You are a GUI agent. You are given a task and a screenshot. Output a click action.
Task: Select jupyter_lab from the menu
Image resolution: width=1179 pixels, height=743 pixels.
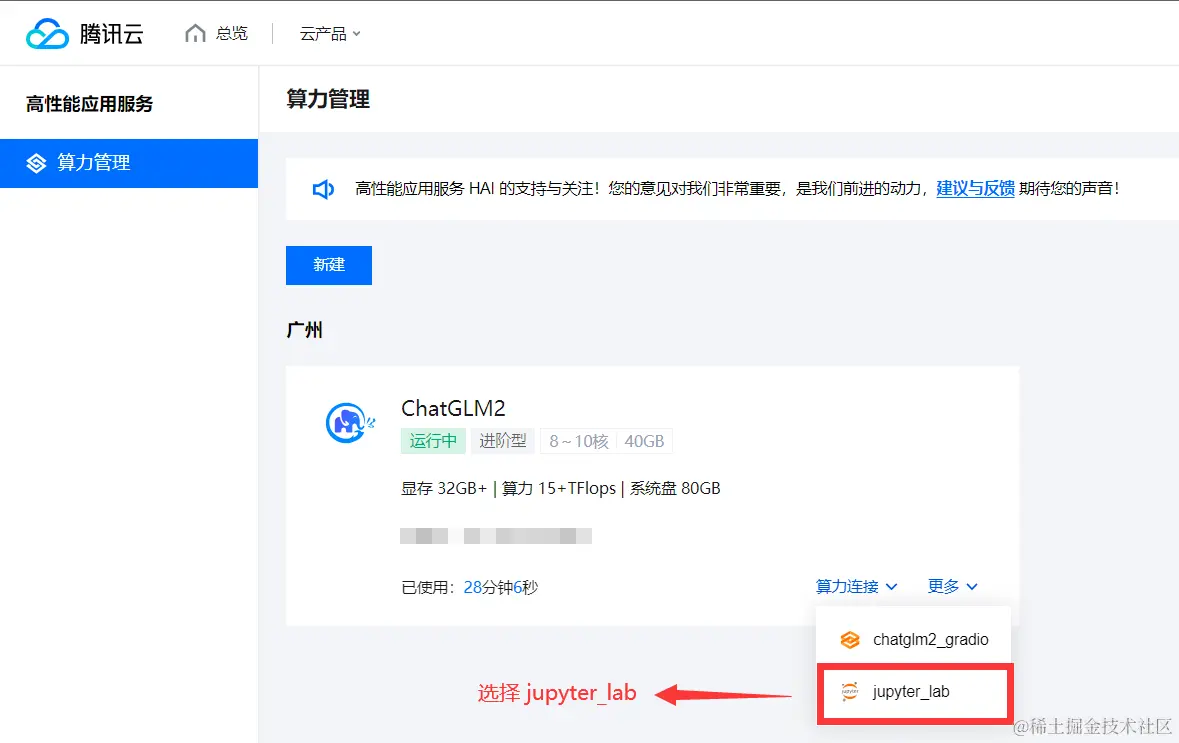tap(914, 692)
